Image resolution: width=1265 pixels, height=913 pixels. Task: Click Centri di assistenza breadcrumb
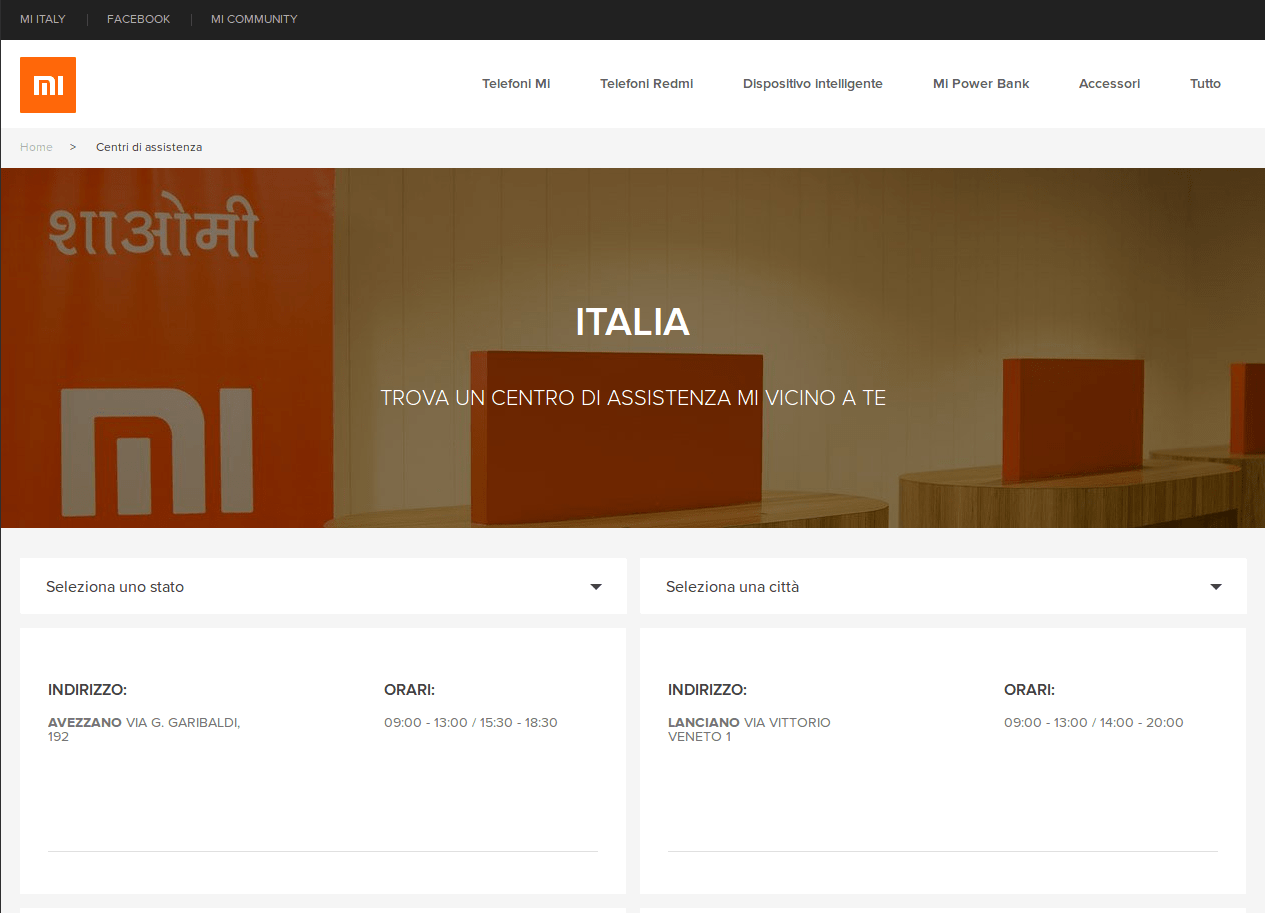coord(149,147)
